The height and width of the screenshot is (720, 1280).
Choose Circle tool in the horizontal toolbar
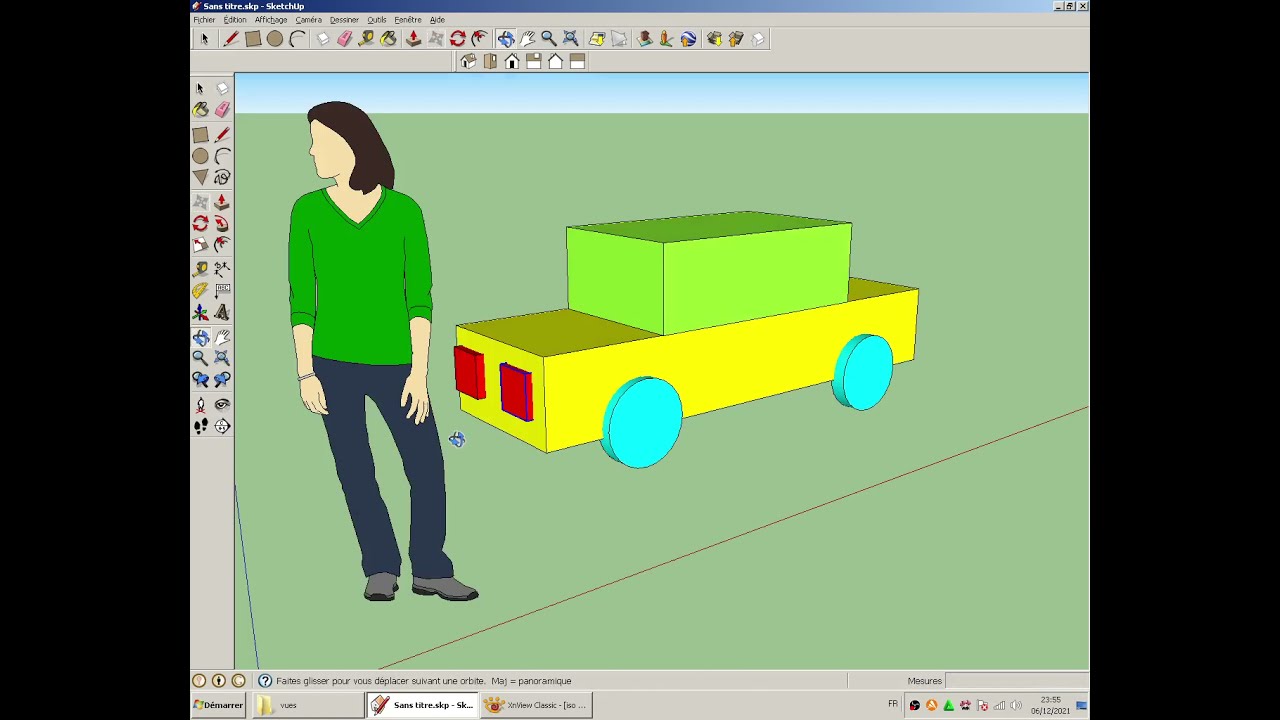point(275,39)
